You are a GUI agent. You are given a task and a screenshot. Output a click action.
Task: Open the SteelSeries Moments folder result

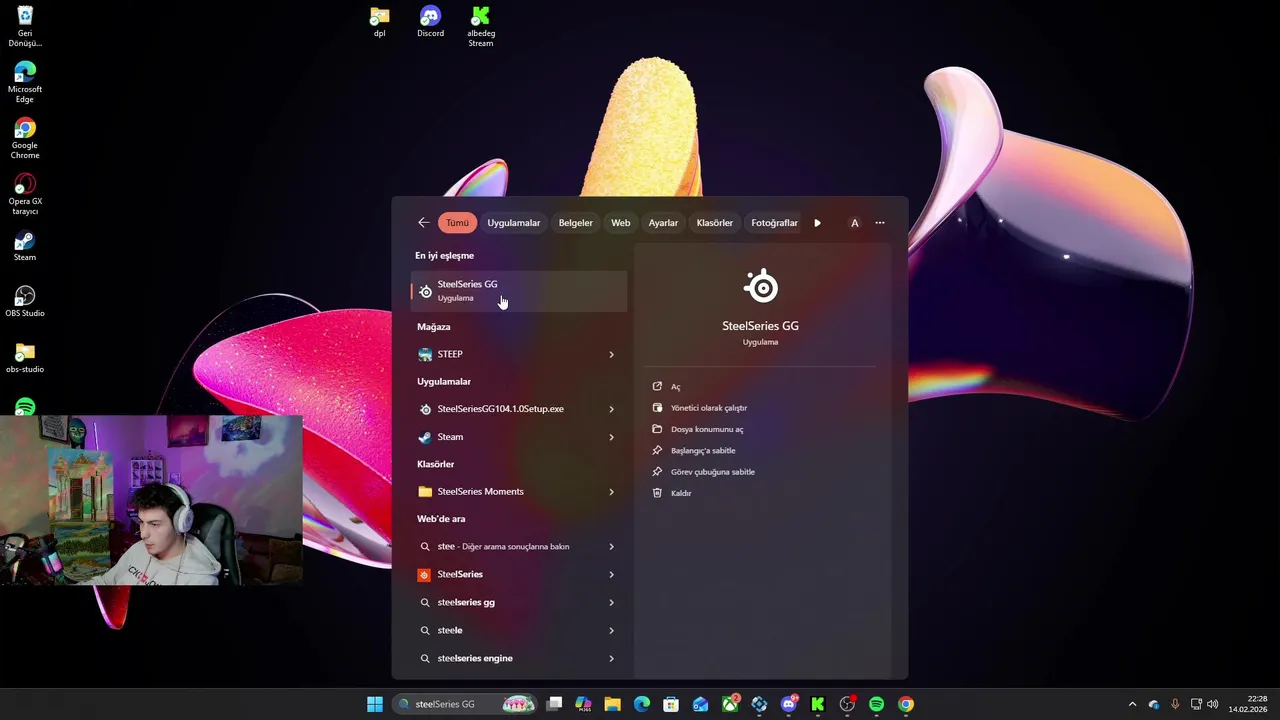point(506,492)
